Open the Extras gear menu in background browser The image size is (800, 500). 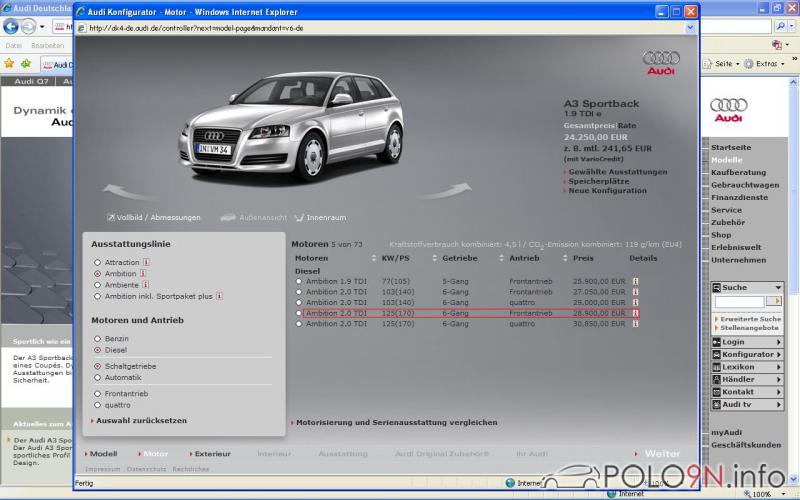pyautogui.click(x=763, y=64)
